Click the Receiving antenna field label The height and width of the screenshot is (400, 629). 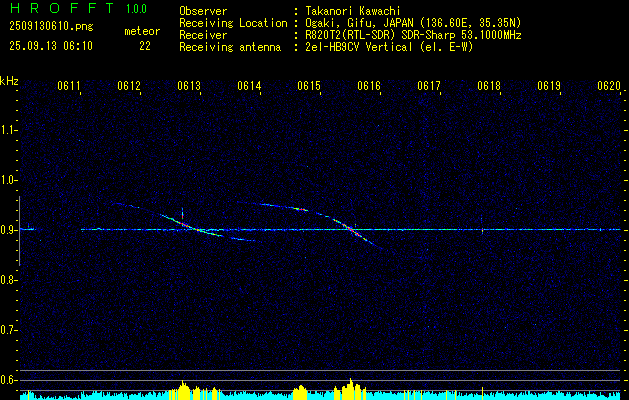[230, 47]
